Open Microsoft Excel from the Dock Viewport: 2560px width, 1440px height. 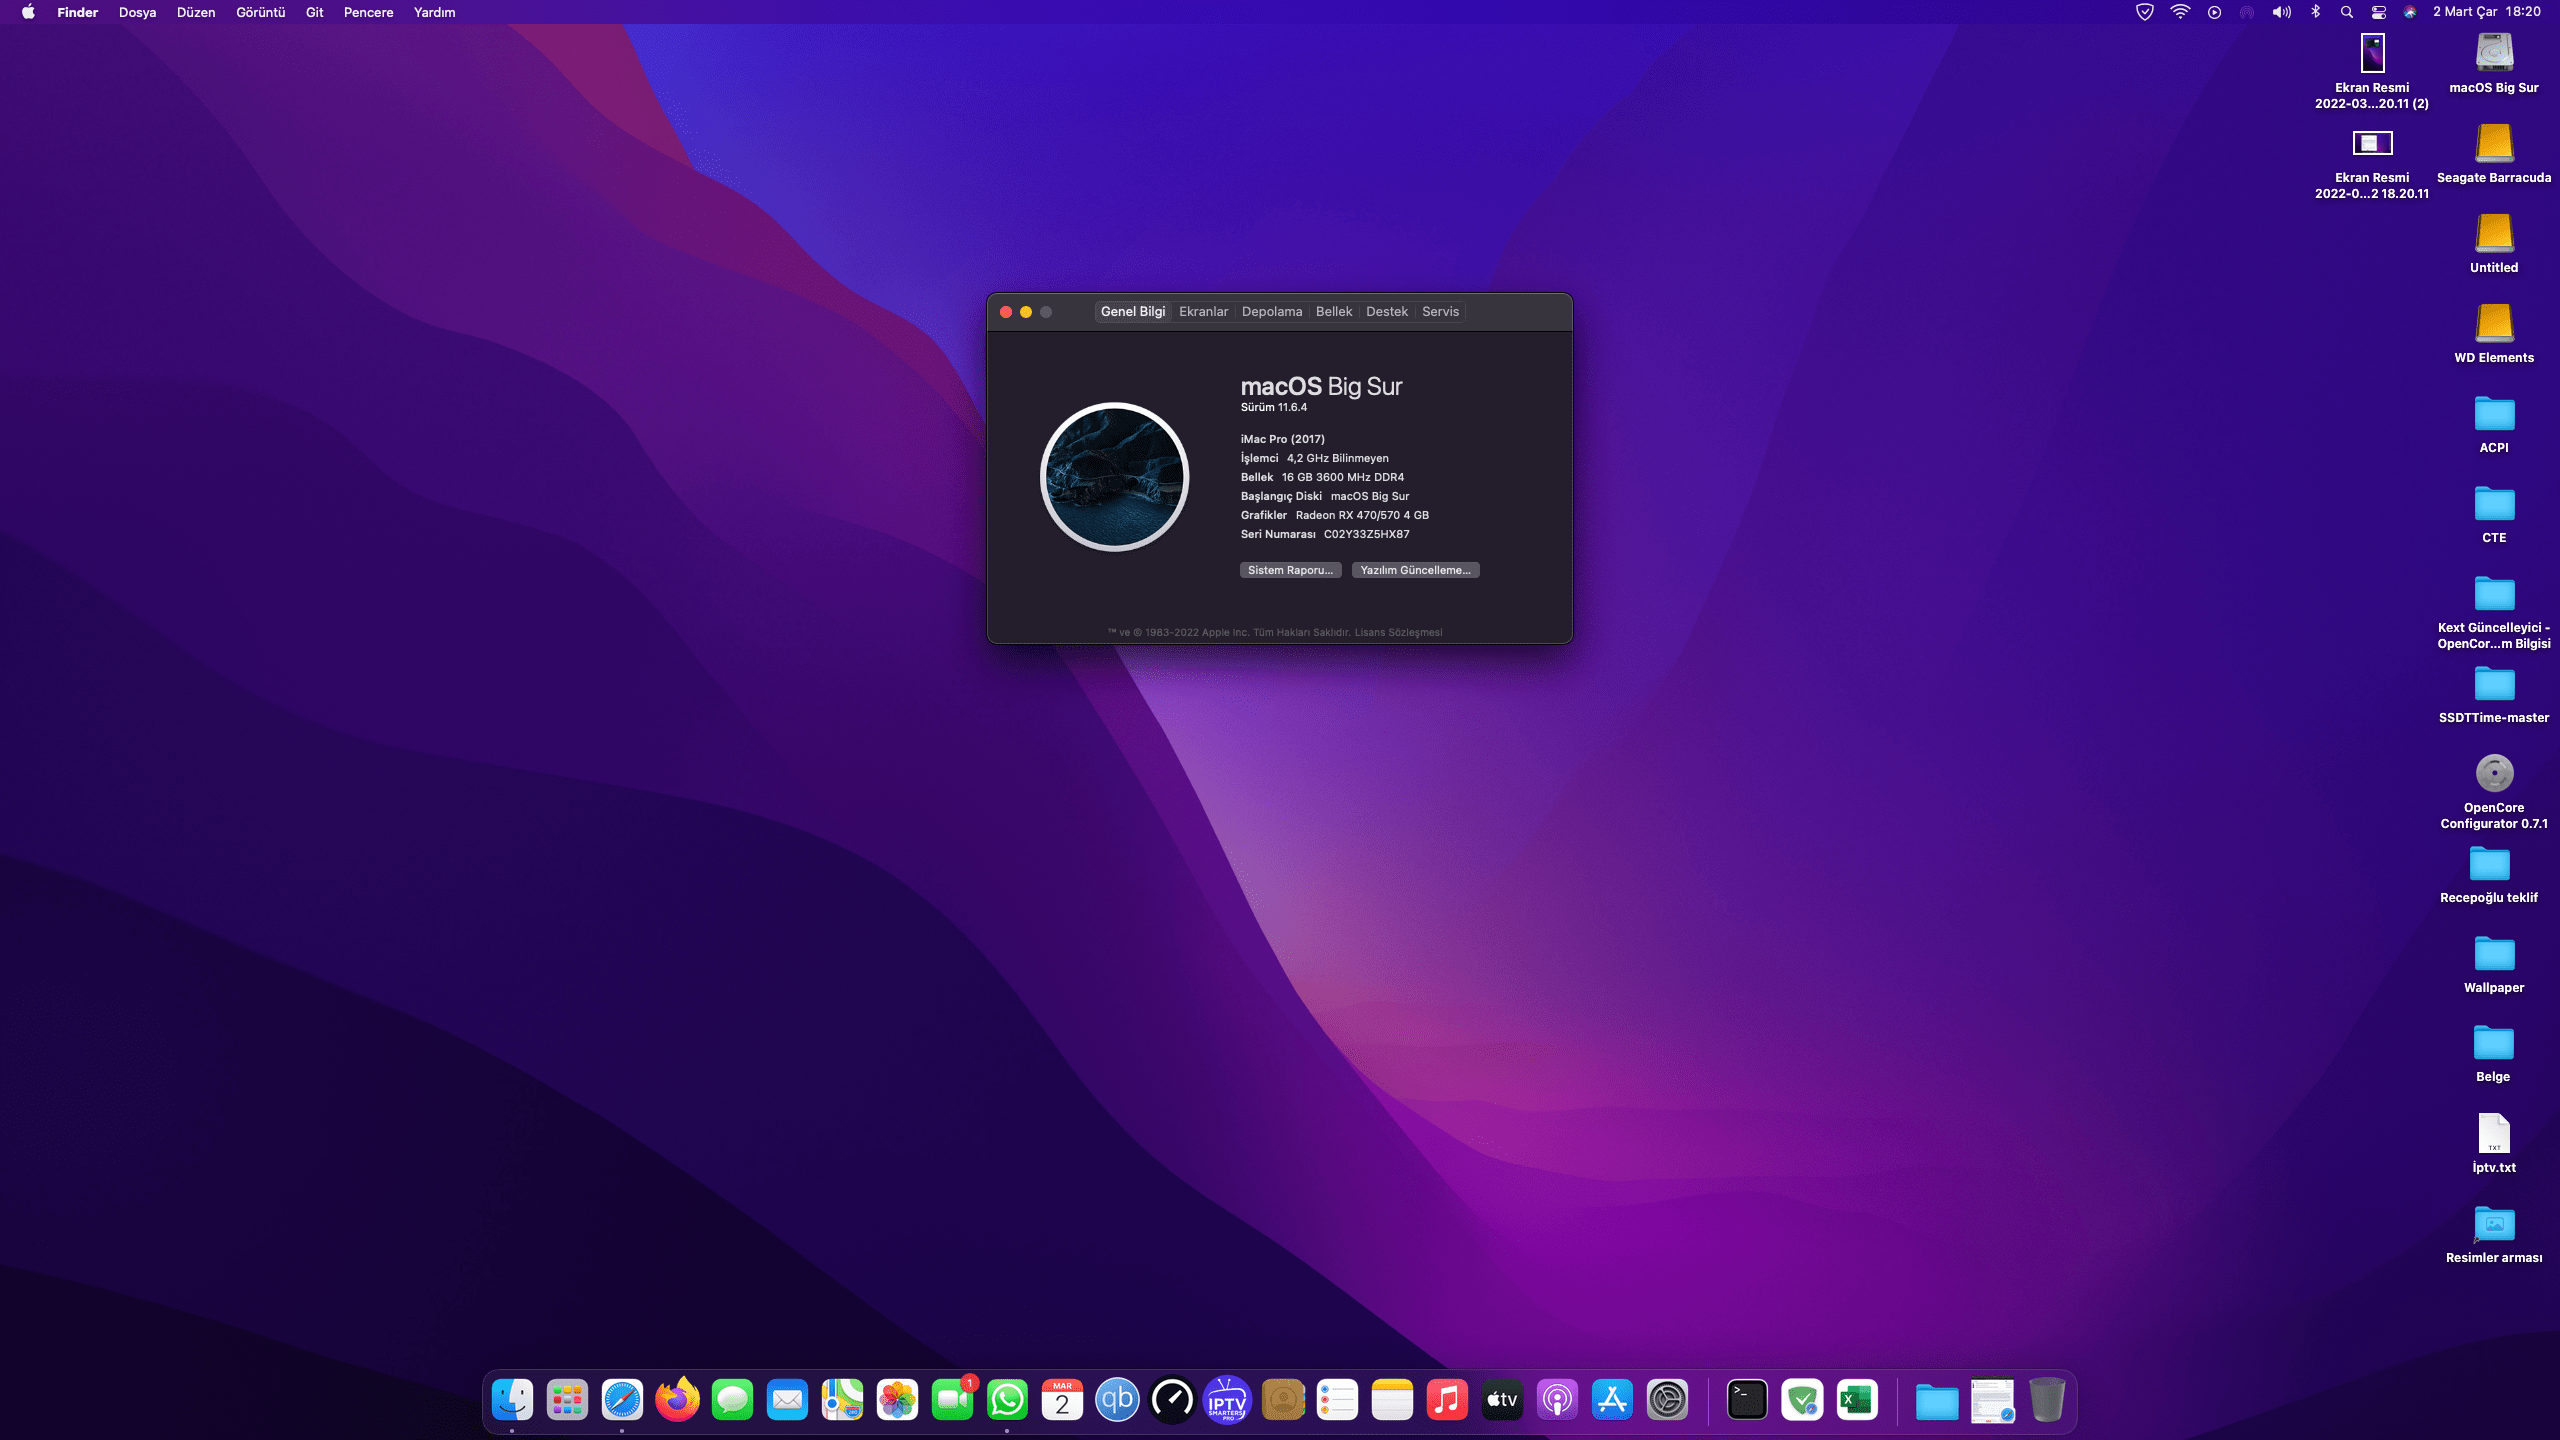pos(1857,1400)
